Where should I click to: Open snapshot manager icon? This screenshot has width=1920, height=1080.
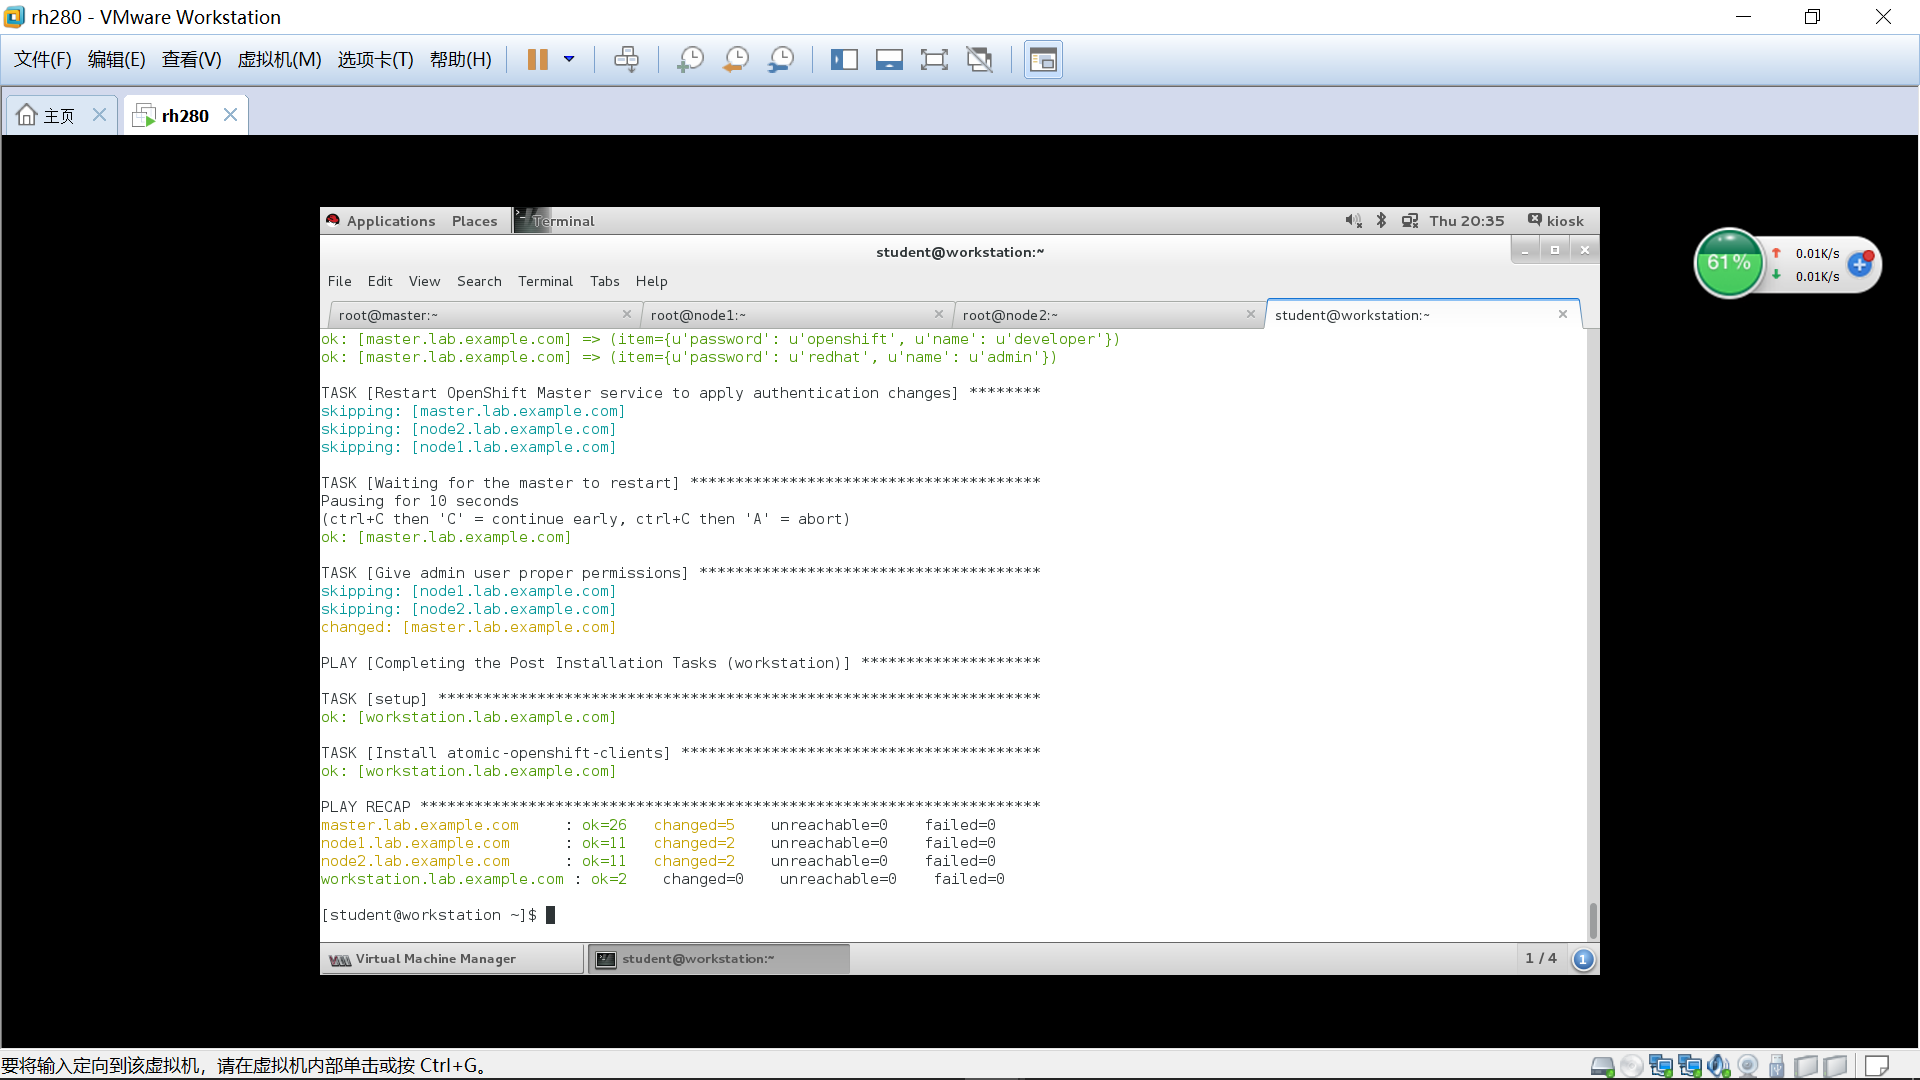(x=781, y=60)
